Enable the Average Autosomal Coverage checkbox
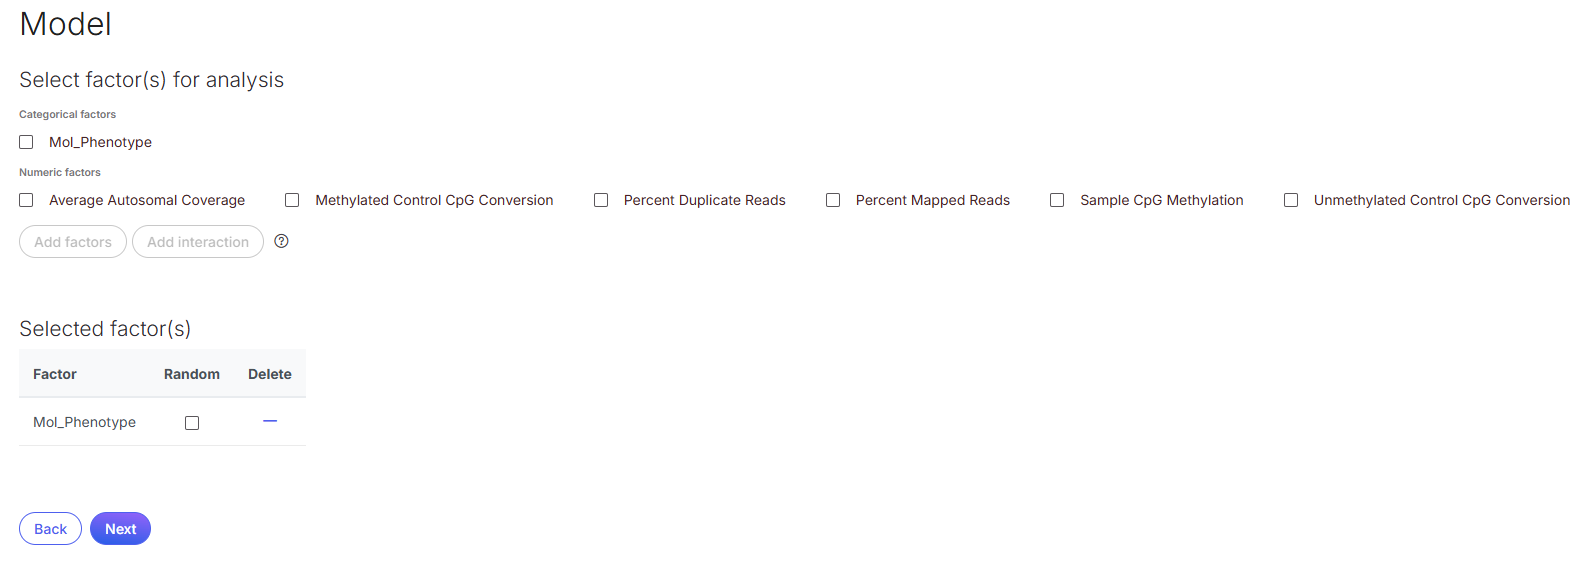This screenshot has height=577, width=1584. click(27, 200)
